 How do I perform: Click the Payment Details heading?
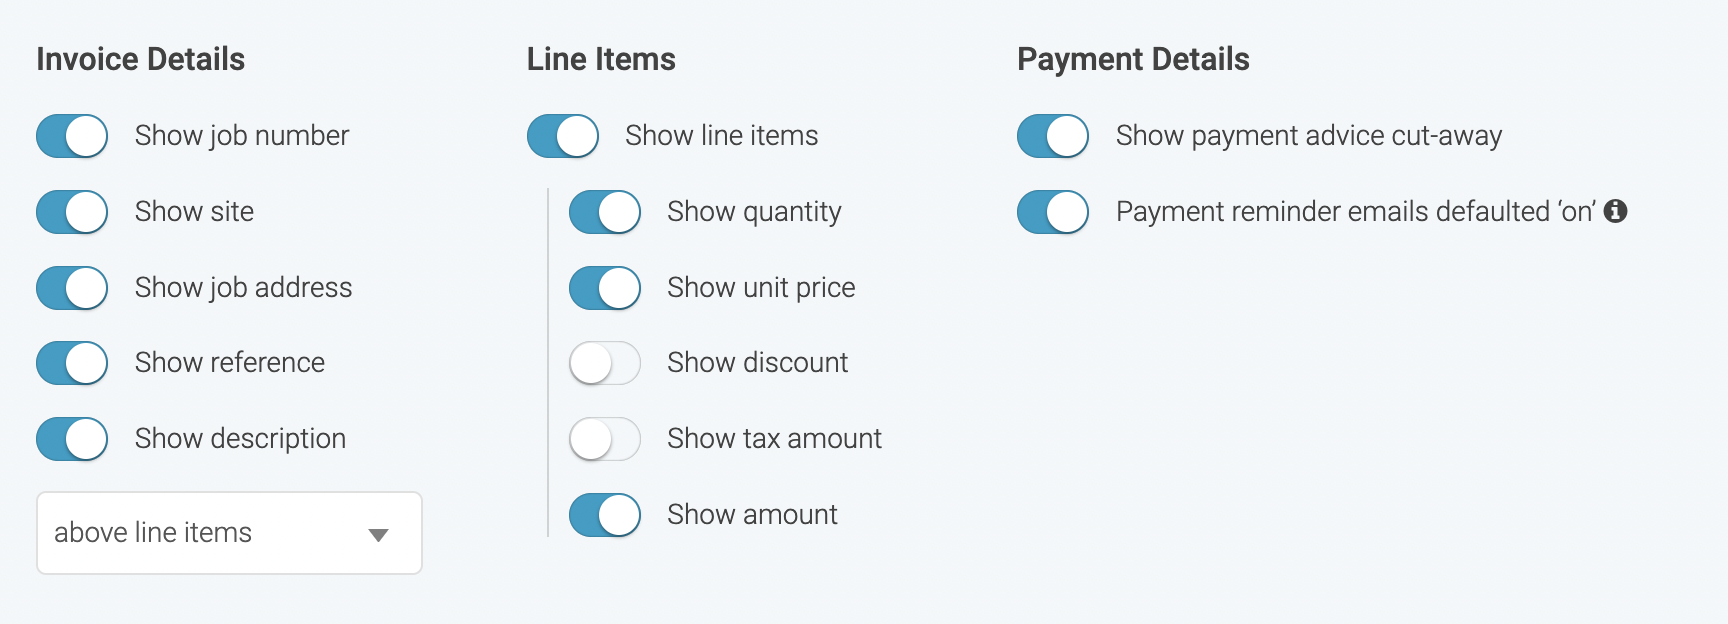(x=1133, y=59)
